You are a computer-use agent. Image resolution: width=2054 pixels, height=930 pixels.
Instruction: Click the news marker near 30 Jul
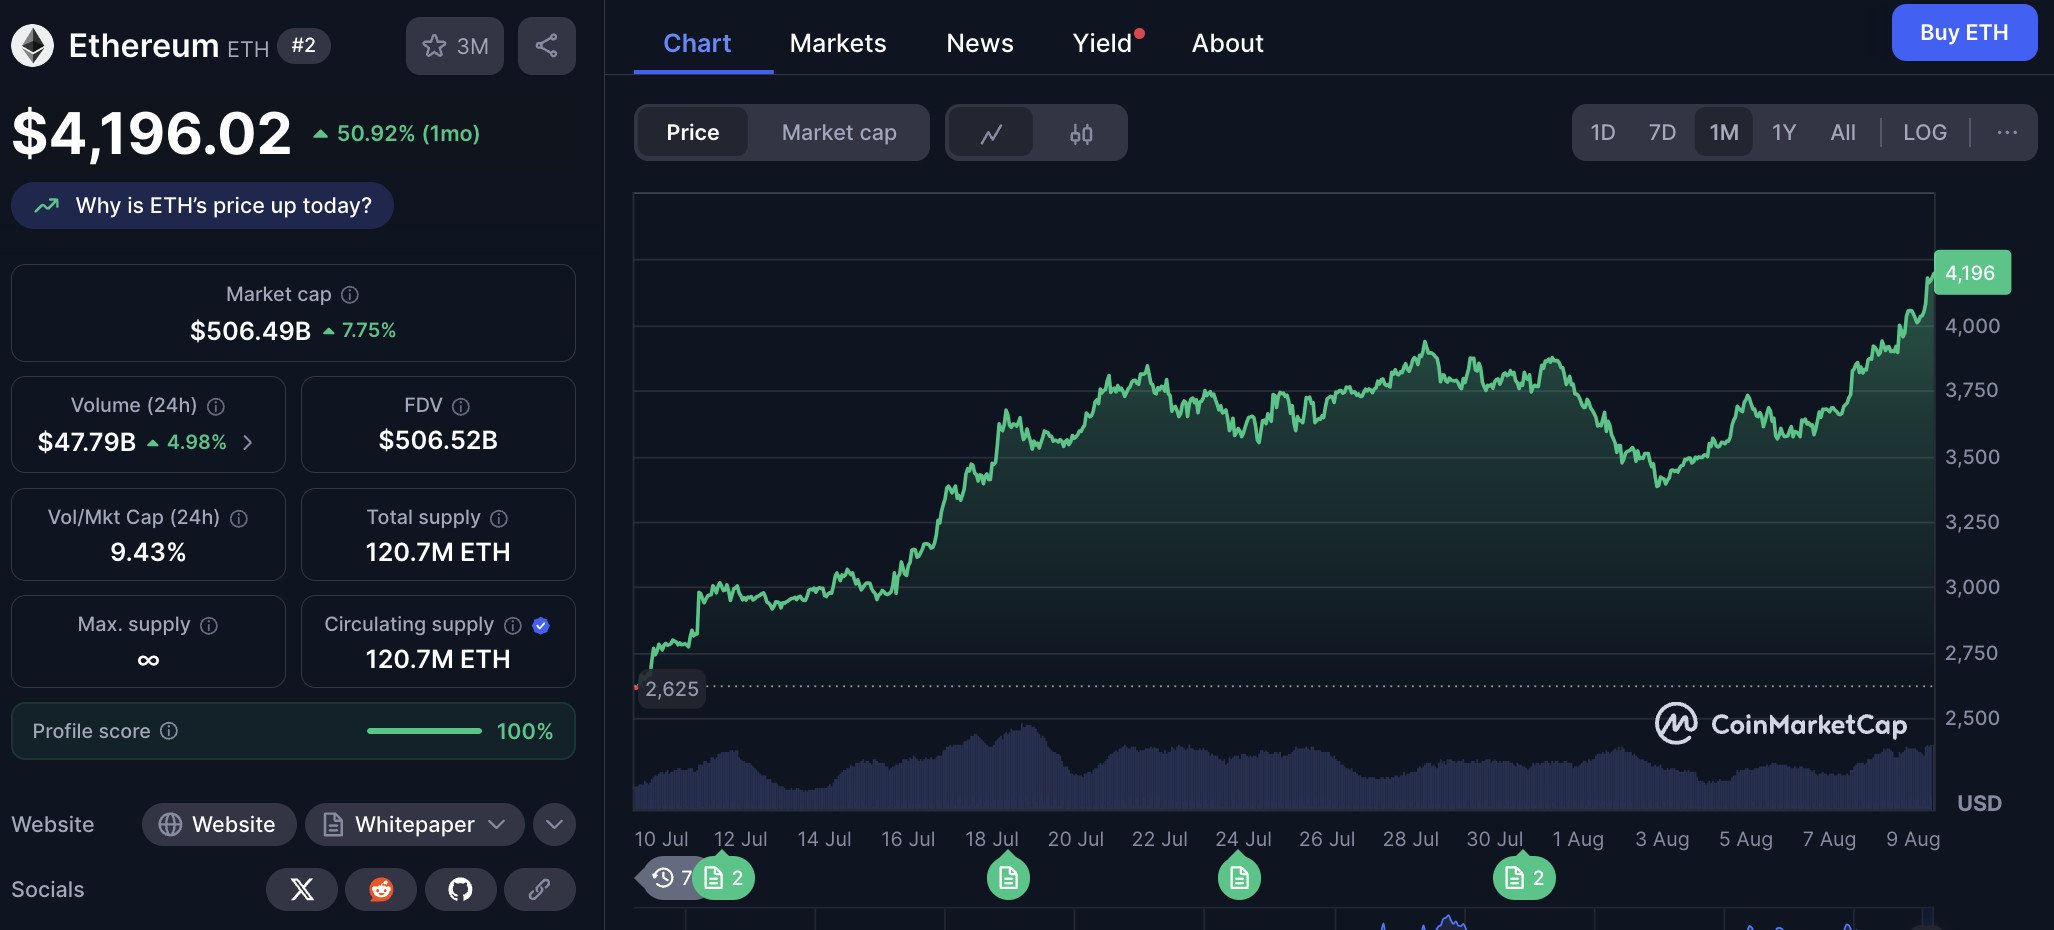[1524, 877]
